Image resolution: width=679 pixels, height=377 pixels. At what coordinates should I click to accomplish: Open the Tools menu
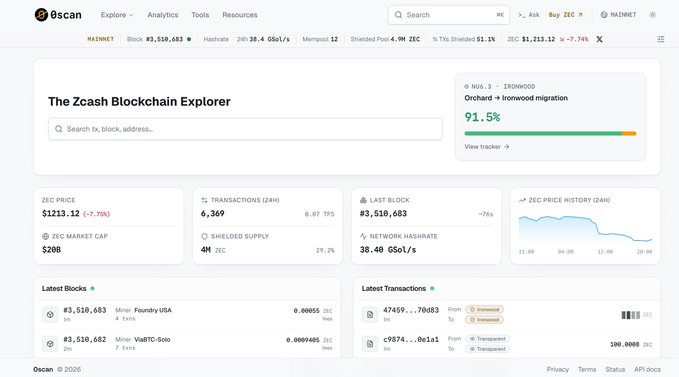[200, 15]
